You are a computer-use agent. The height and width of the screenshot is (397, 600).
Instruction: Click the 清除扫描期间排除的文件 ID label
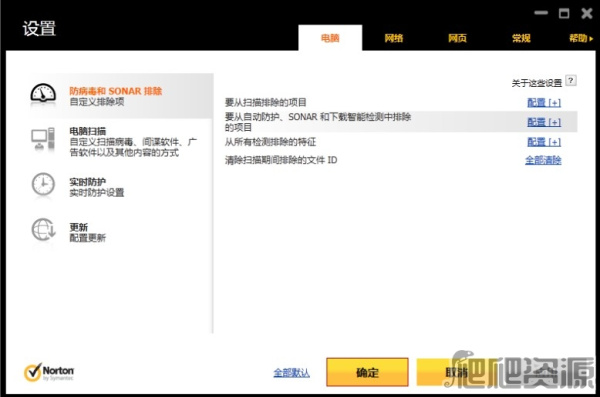point(281,160)
